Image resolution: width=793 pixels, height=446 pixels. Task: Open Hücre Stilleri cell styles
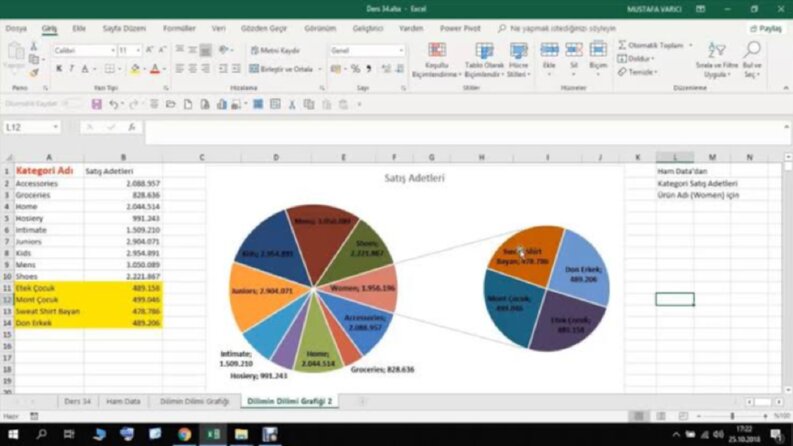click(518, 61)
